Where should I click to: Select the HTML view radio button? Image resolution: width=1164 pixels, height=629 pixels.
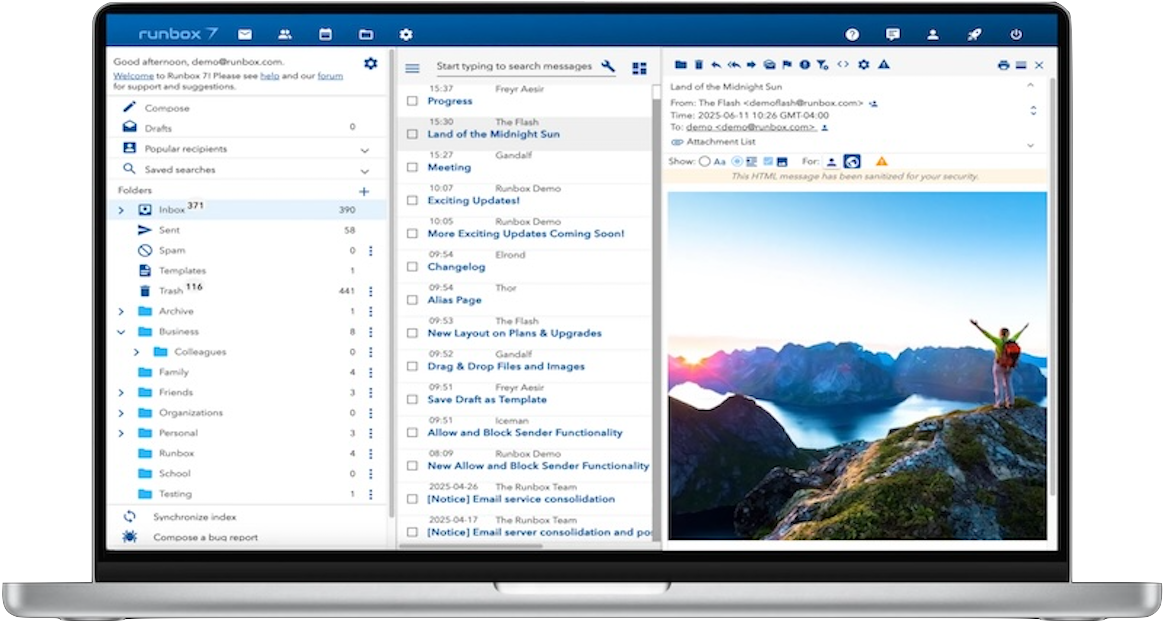tap(737, 161)
